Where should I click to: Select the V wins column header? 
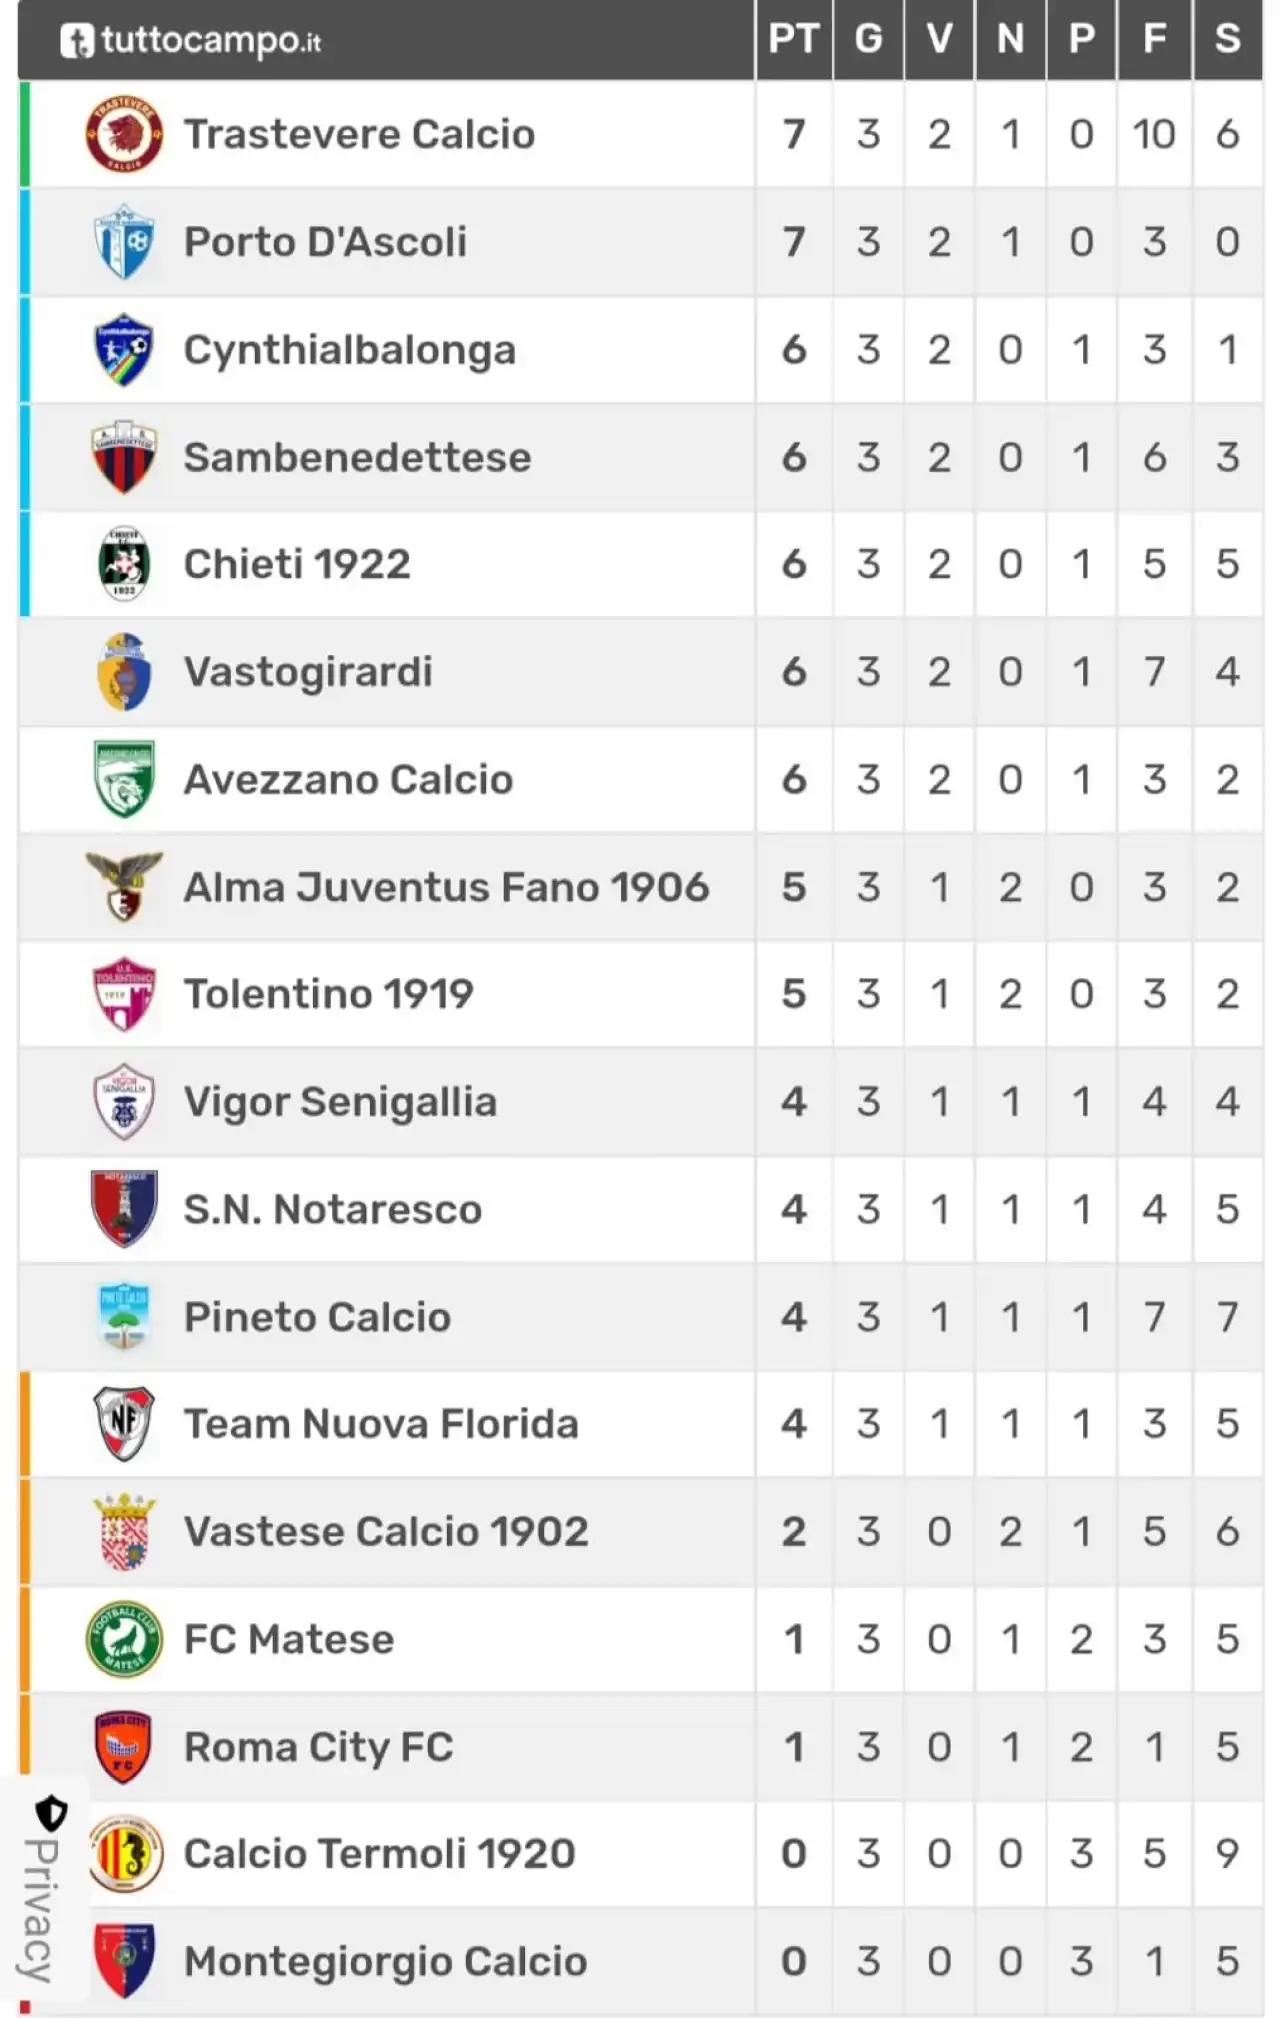point(939,39)
